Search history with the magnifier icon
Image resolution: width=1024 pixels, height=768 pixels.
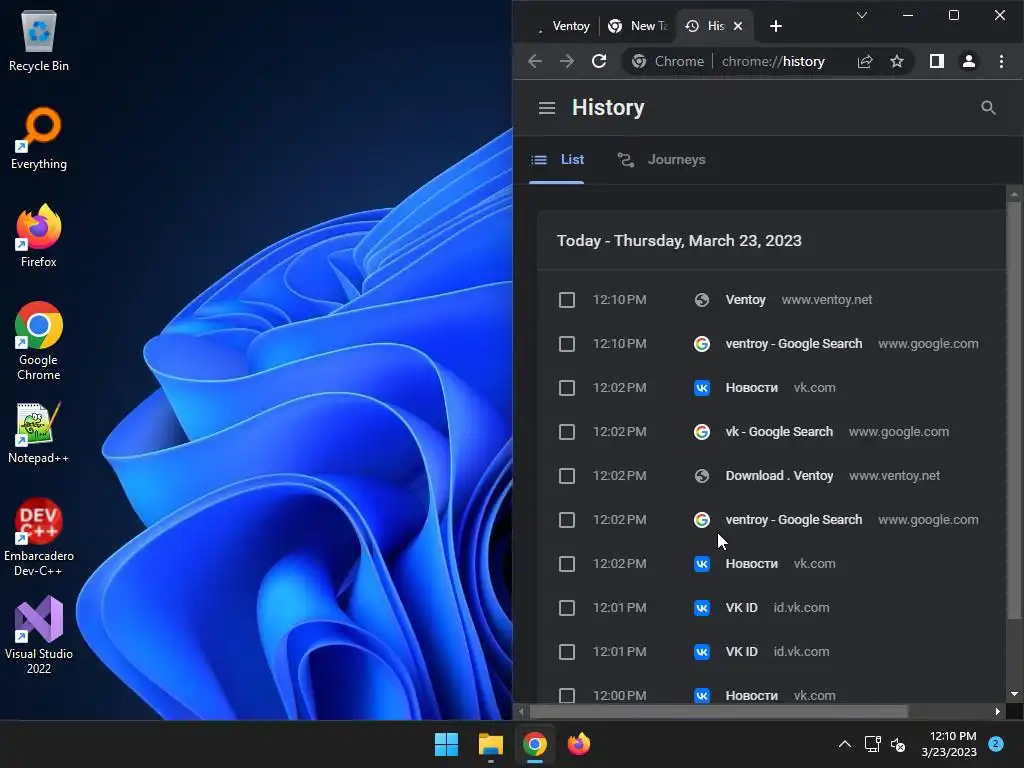(988, 108)
